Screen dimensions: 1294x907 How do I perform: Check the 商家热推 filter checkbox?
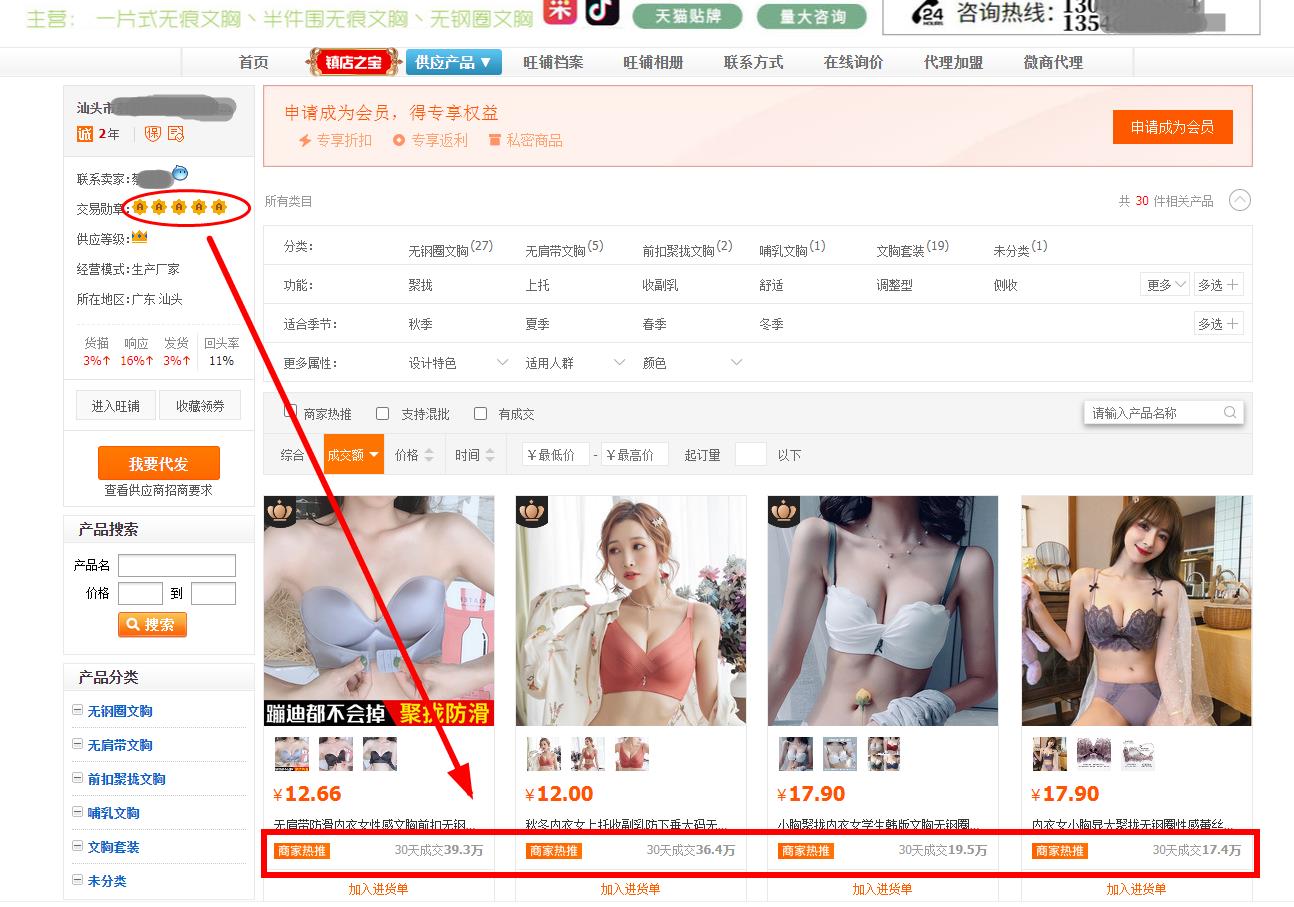[x=291, y=412]
